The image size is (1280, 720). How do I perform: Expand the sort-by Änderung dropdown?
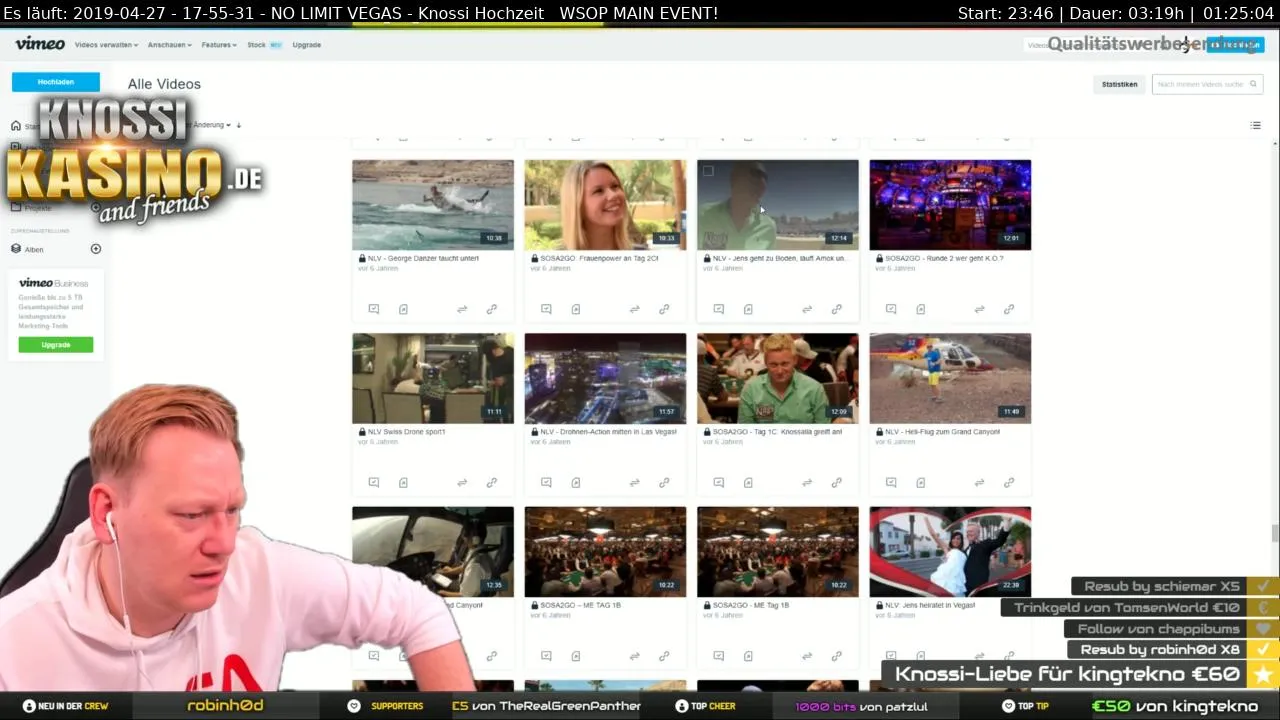click(x=211, y=125)
